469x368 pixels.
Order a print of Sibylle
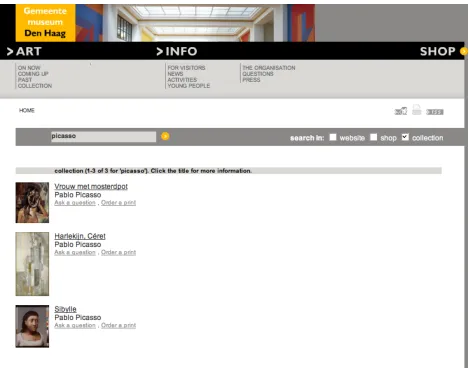click(x=118, y=325)
